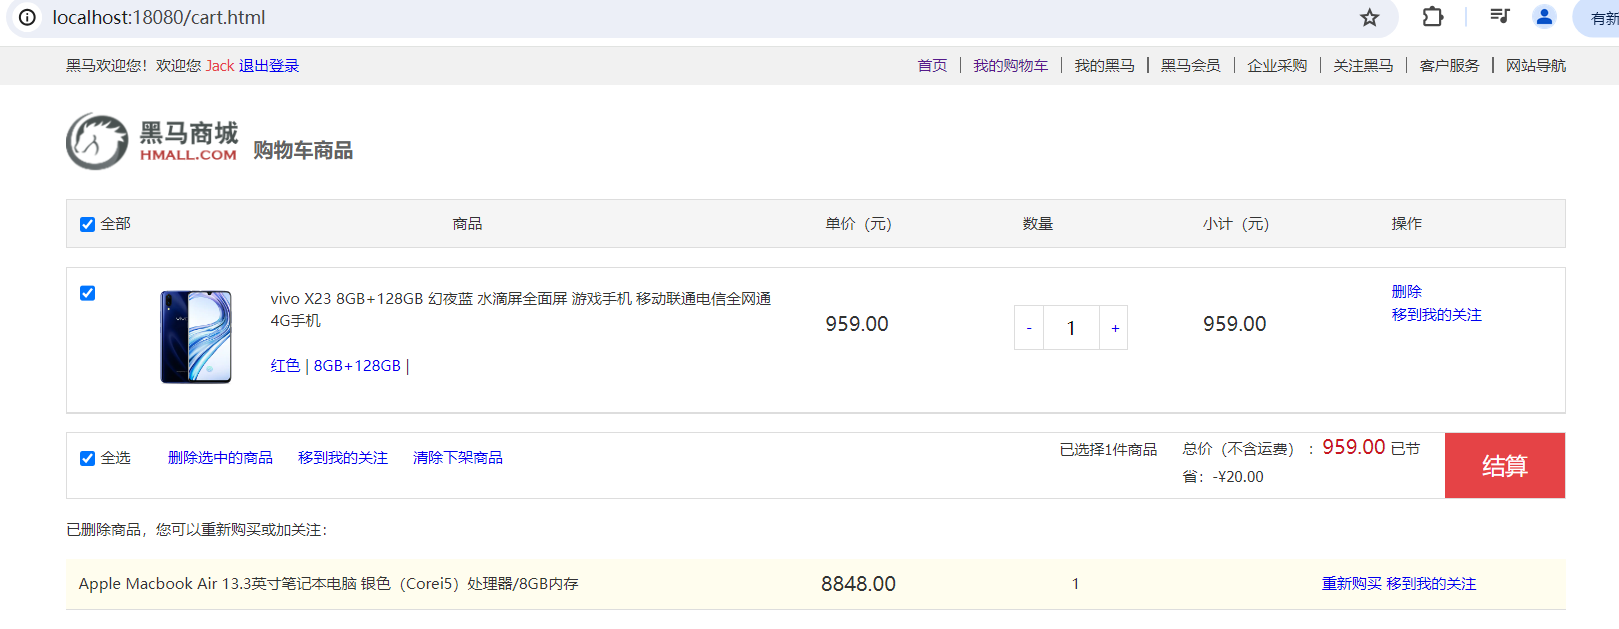Open 我的黑马 in top navigation
Viewport: 1619px width, 629px height.
[1104, 66]
